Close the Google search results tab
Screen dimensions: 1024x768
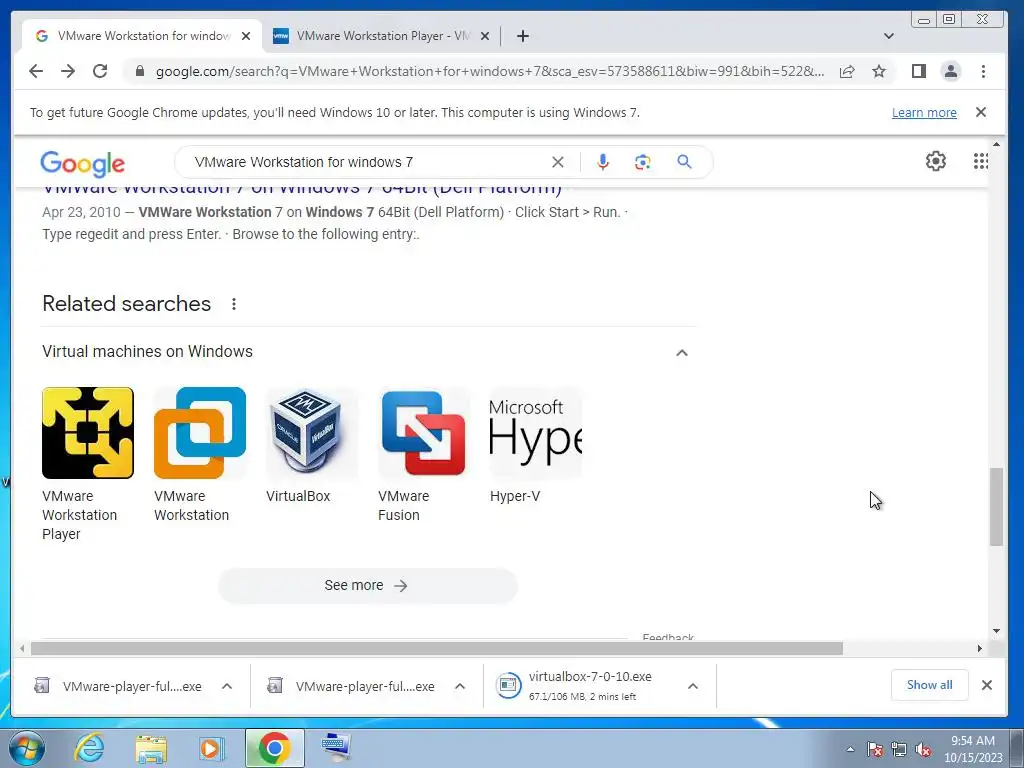pyautogui.click(x=246, y=36)
